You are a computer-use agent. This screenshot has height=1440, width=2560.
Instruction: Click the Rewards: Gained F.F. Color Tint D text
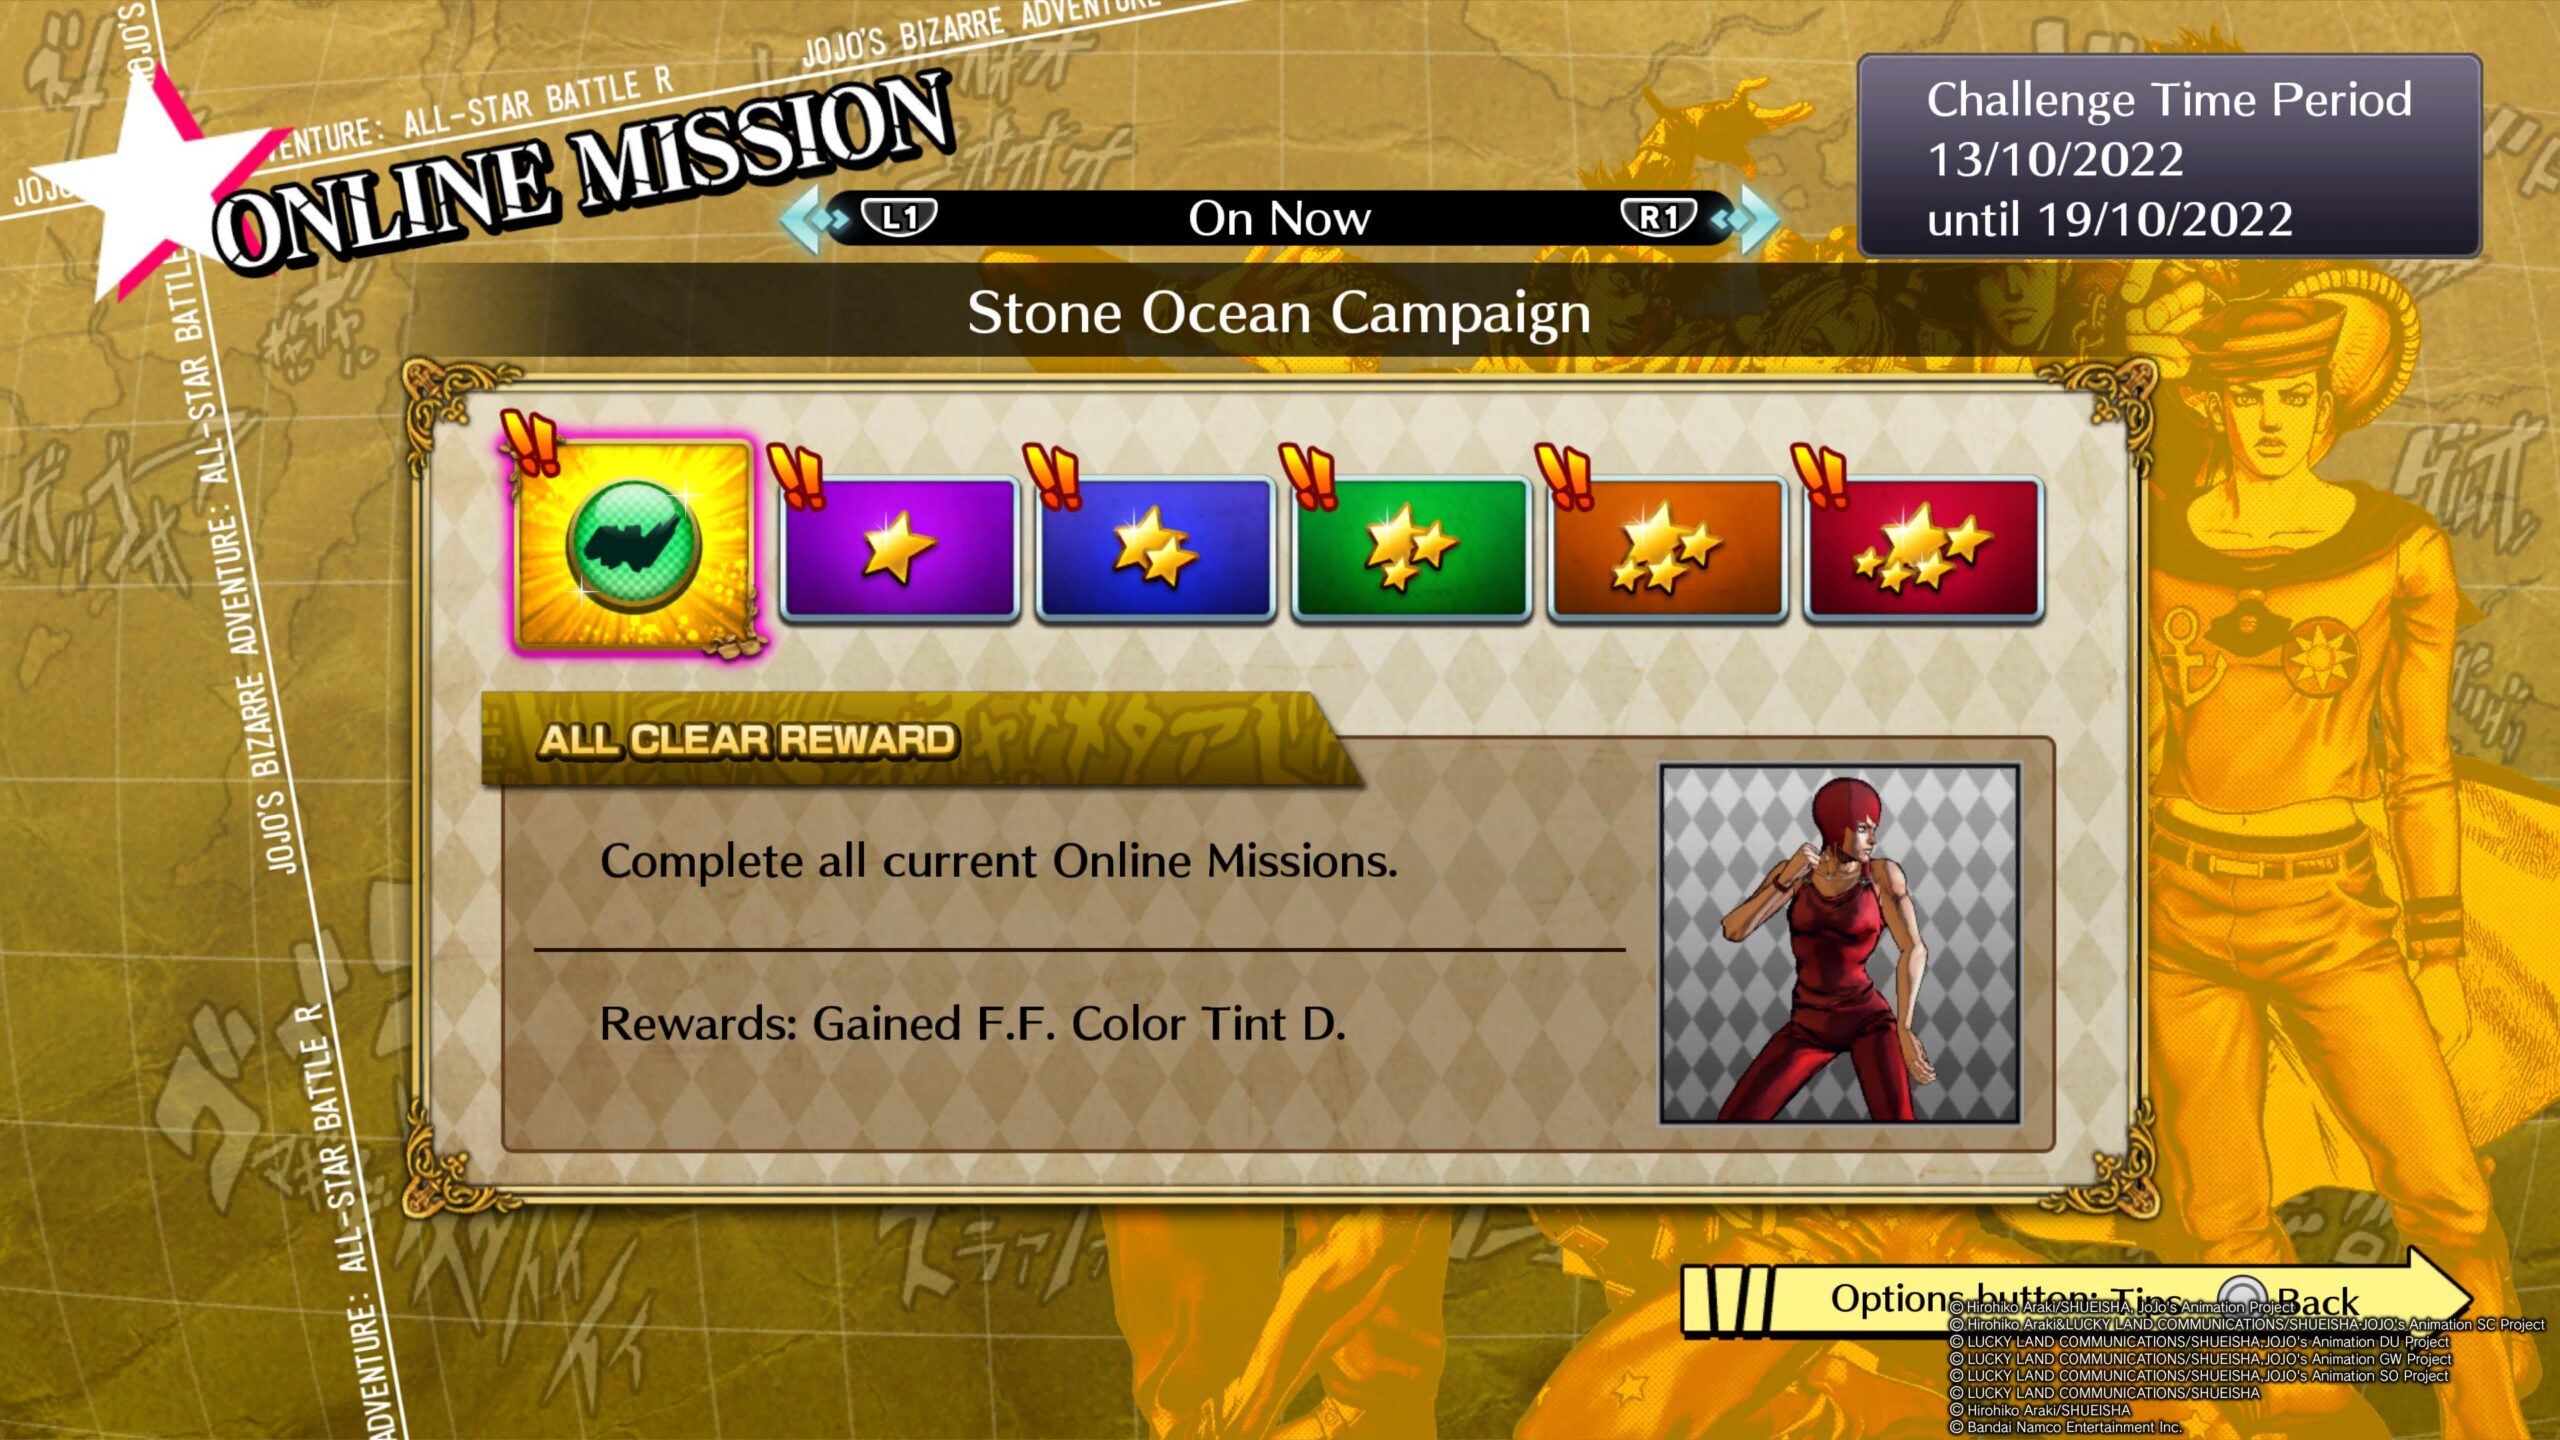[973, 1024]
